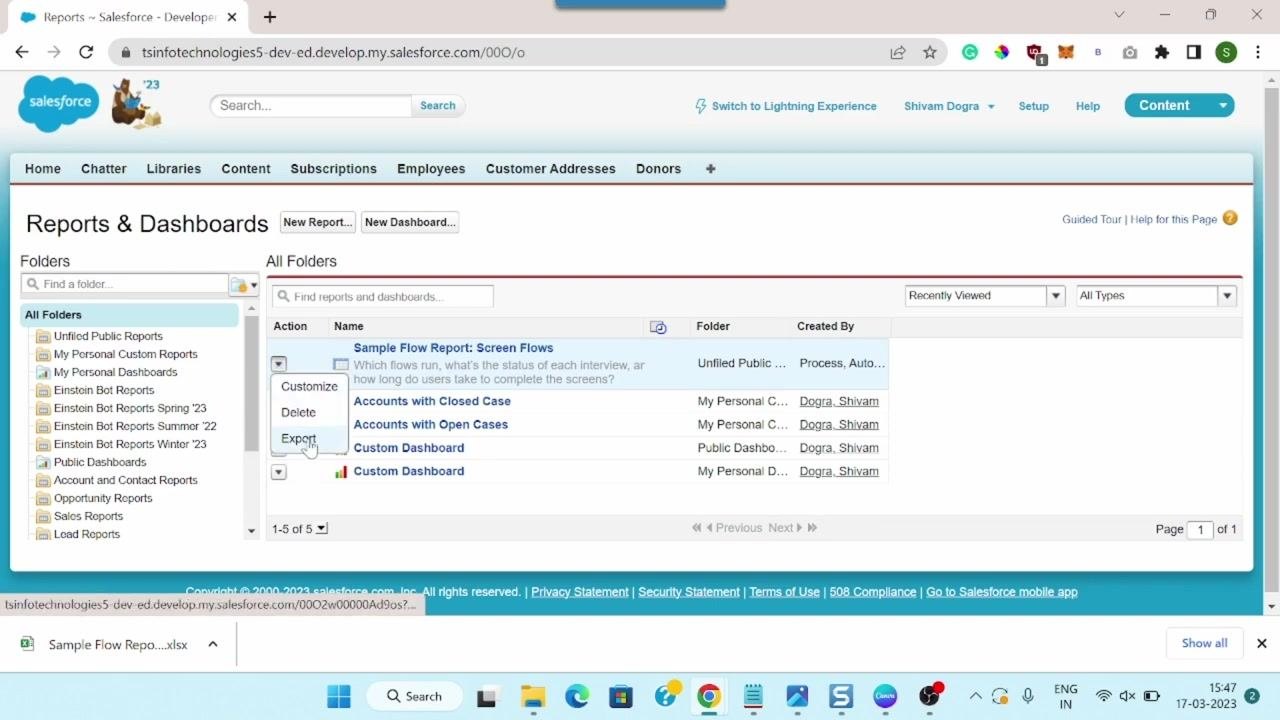Open Canva from the taskbar

click(885, 696)
